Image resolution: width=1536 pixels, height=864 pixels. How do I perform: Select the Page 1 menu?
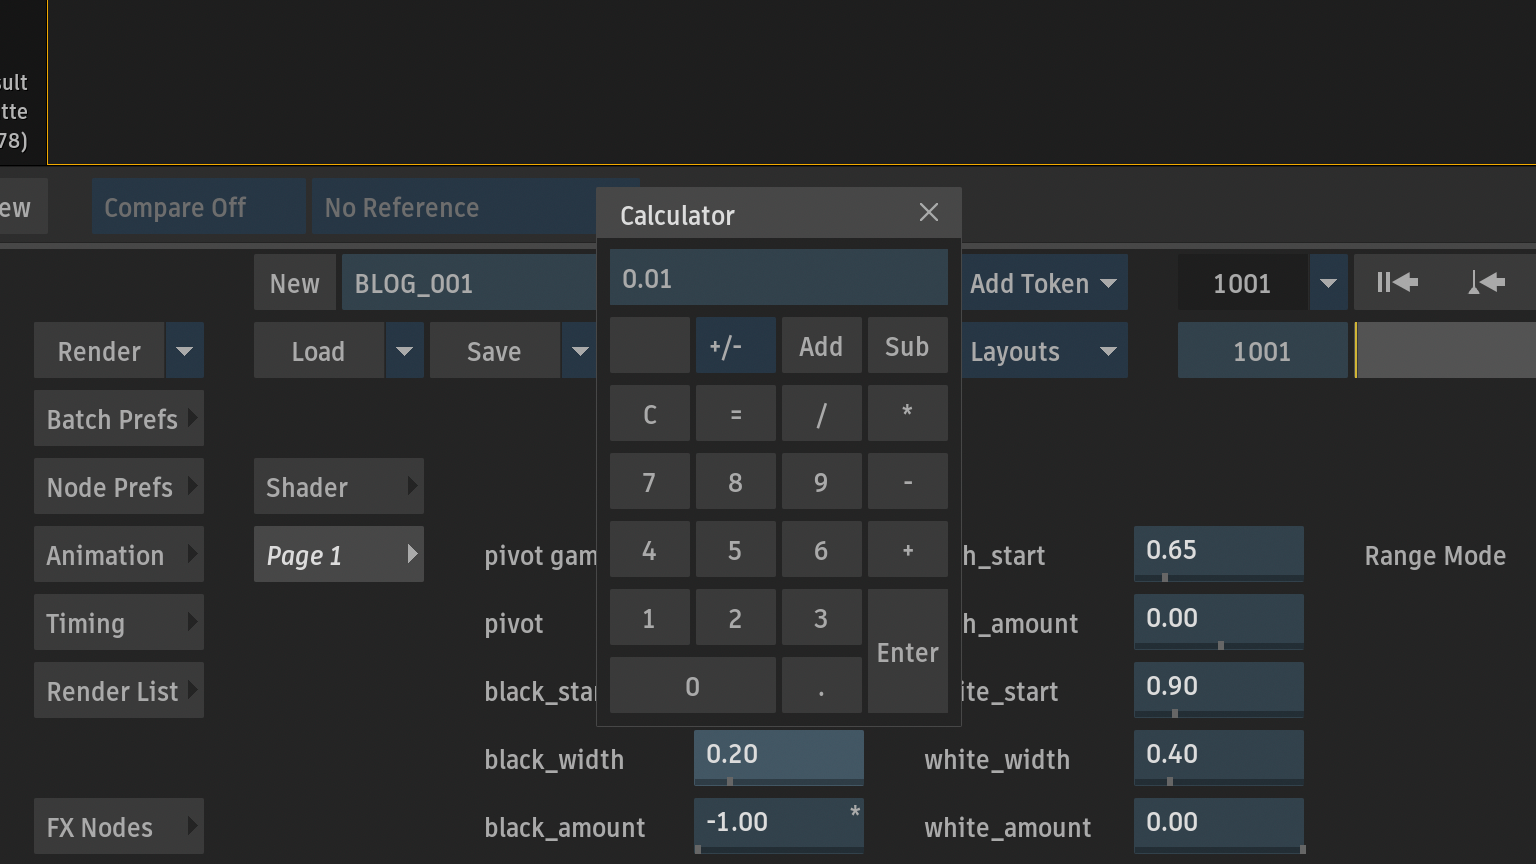pyautogui.click(x=339, y=555)
